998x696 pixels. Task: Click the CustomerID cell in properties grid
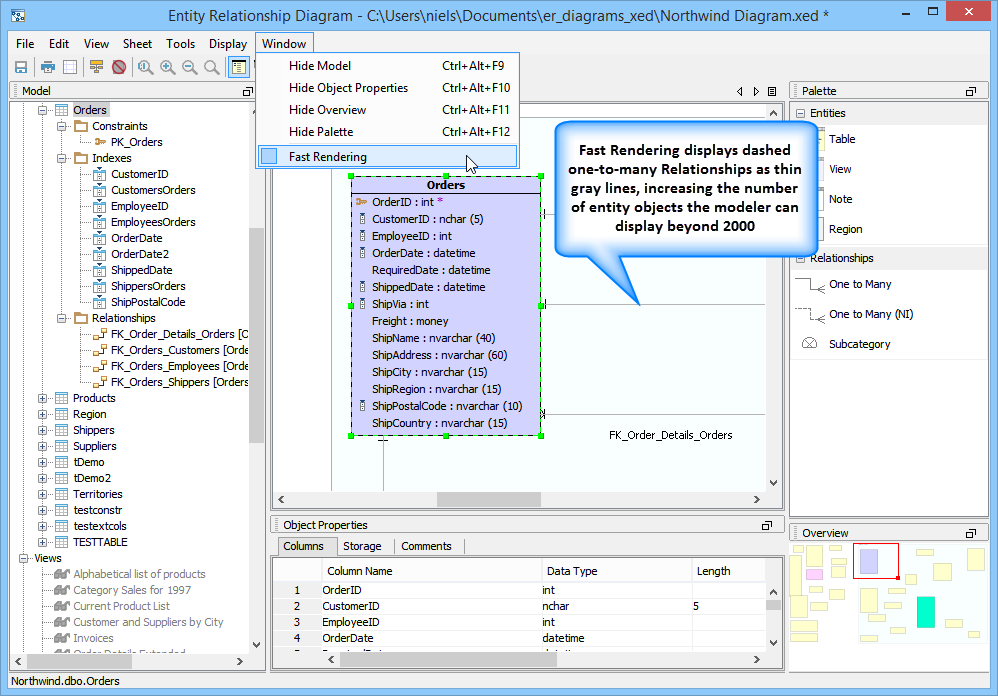[431, 606]
